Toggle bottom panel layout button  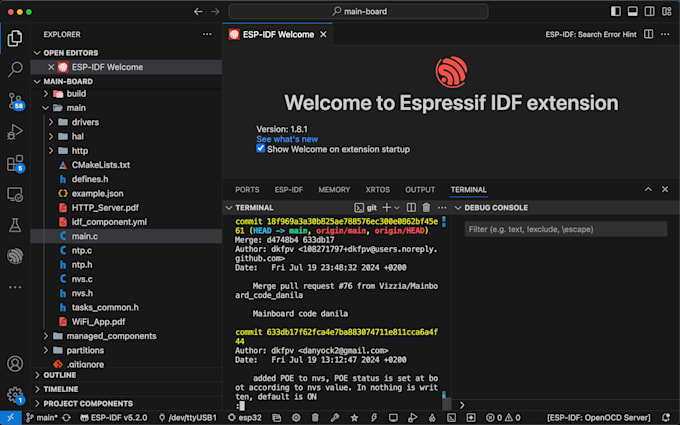coord(632,11)
